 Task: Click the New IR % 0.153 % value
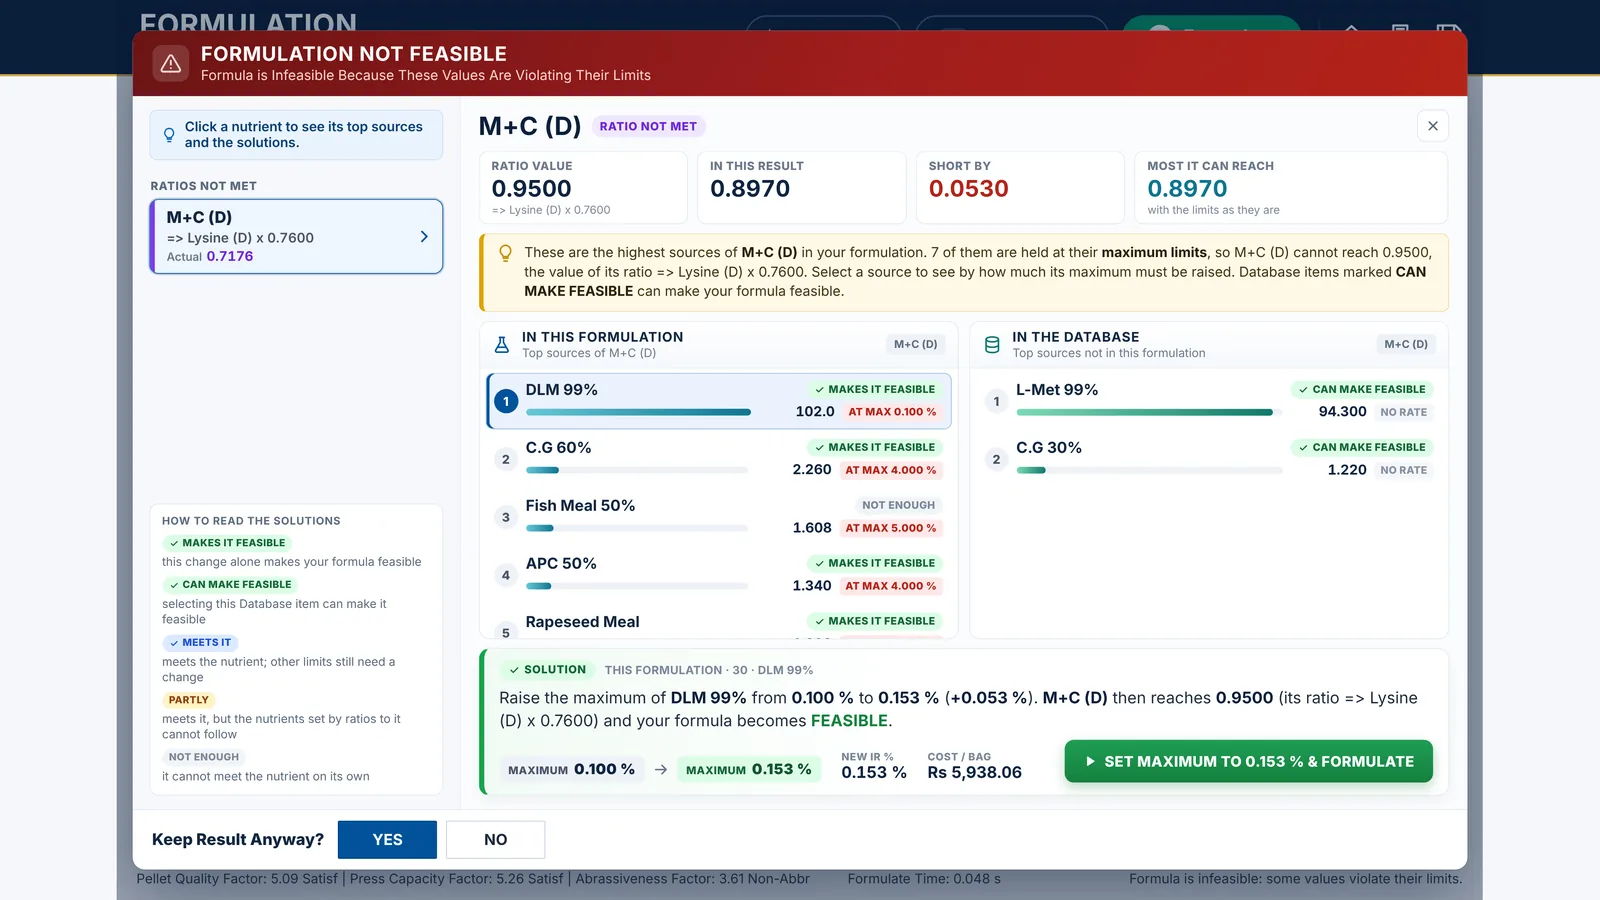[x=873, y=772]
